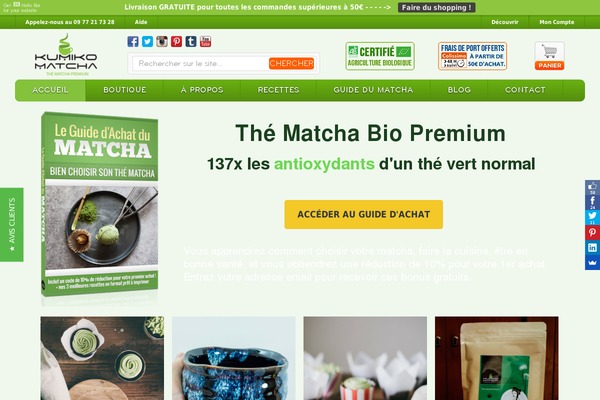
Task: Open the Tumblr icon in header
Action: (x=191, y=41)
